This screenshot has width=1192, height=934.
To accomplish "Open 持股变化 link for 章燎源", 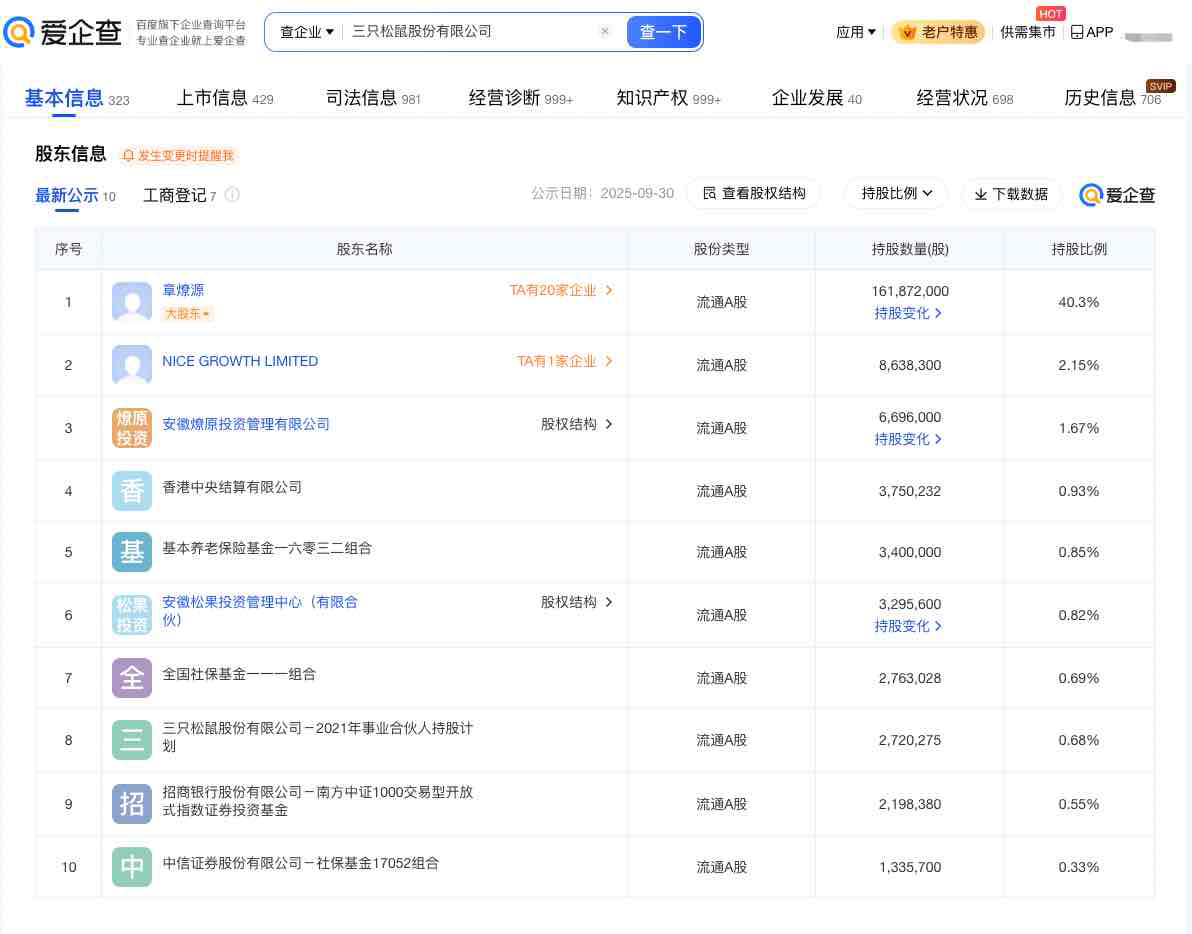I will tap(908, 313).
